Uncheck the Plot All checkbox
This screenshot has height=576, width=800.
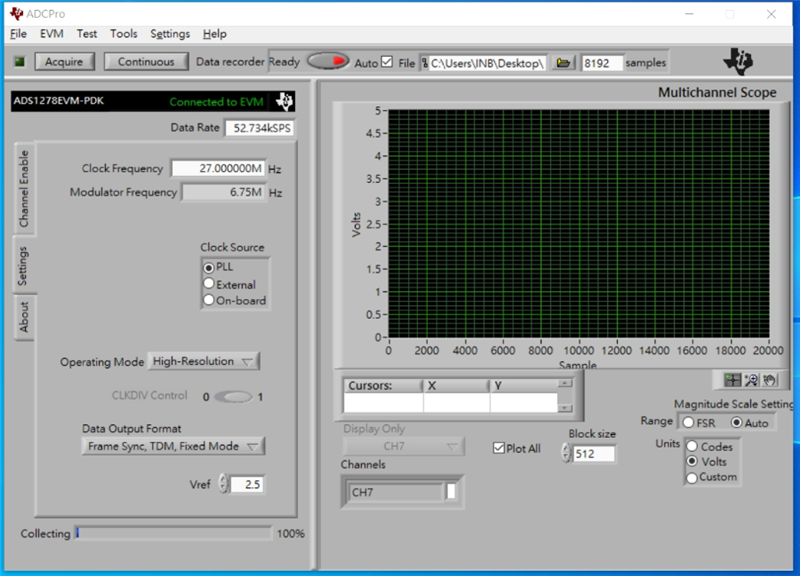pos(500,448)
